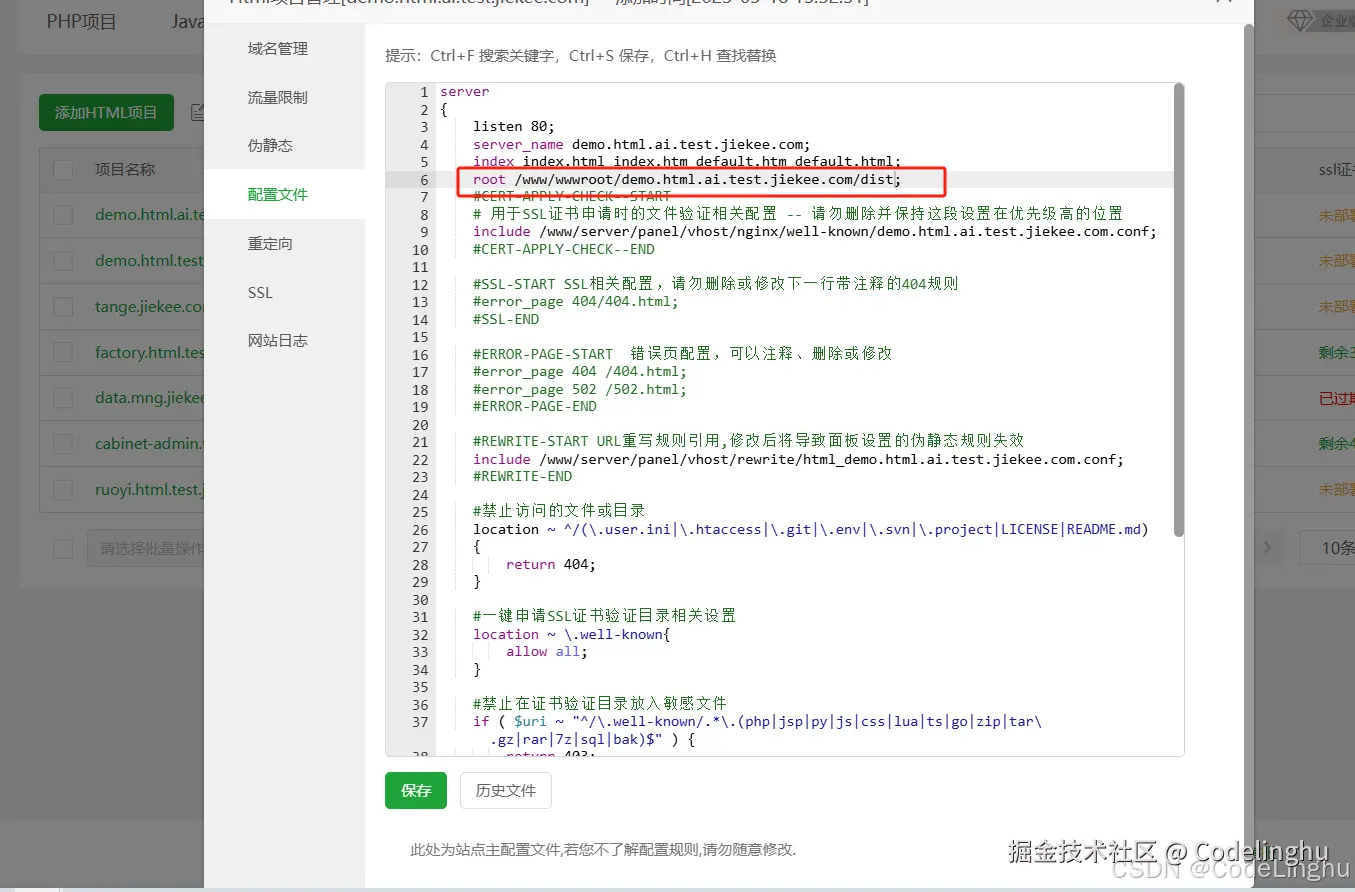This screenshot has height=892, width=1355.
Task: Click the 已过期 SSL status
Action: [x=1336, y=398]
